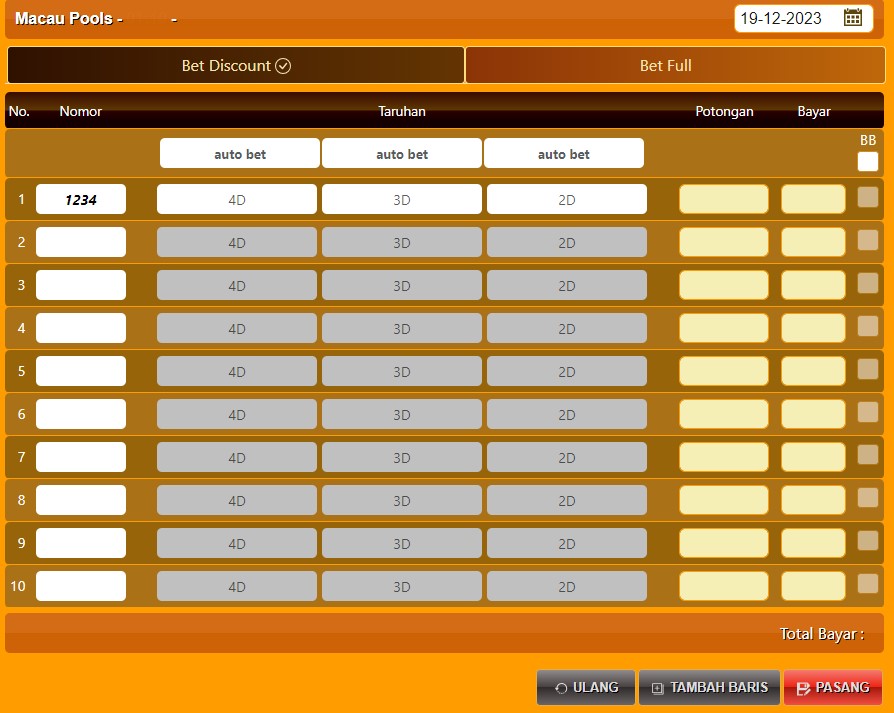This screenshot has width=894, height=713.
Task: Click the 3D bet field in row 1
Action: [402, 199]
